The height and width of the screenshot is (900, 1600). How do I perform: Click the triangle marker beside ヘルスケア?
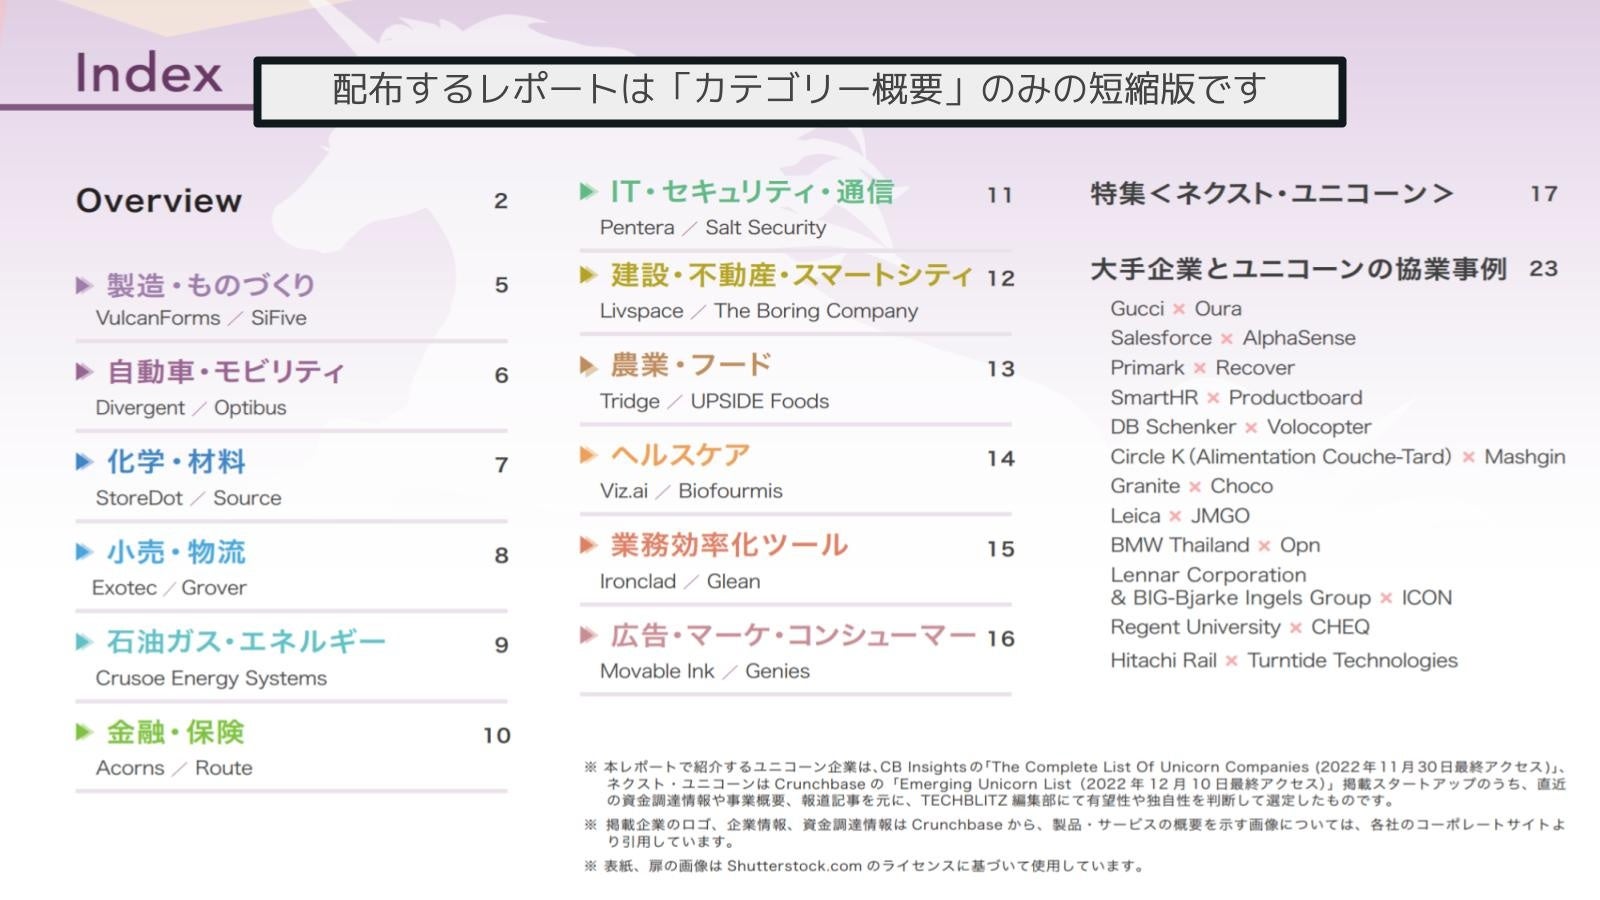(588, 456)
